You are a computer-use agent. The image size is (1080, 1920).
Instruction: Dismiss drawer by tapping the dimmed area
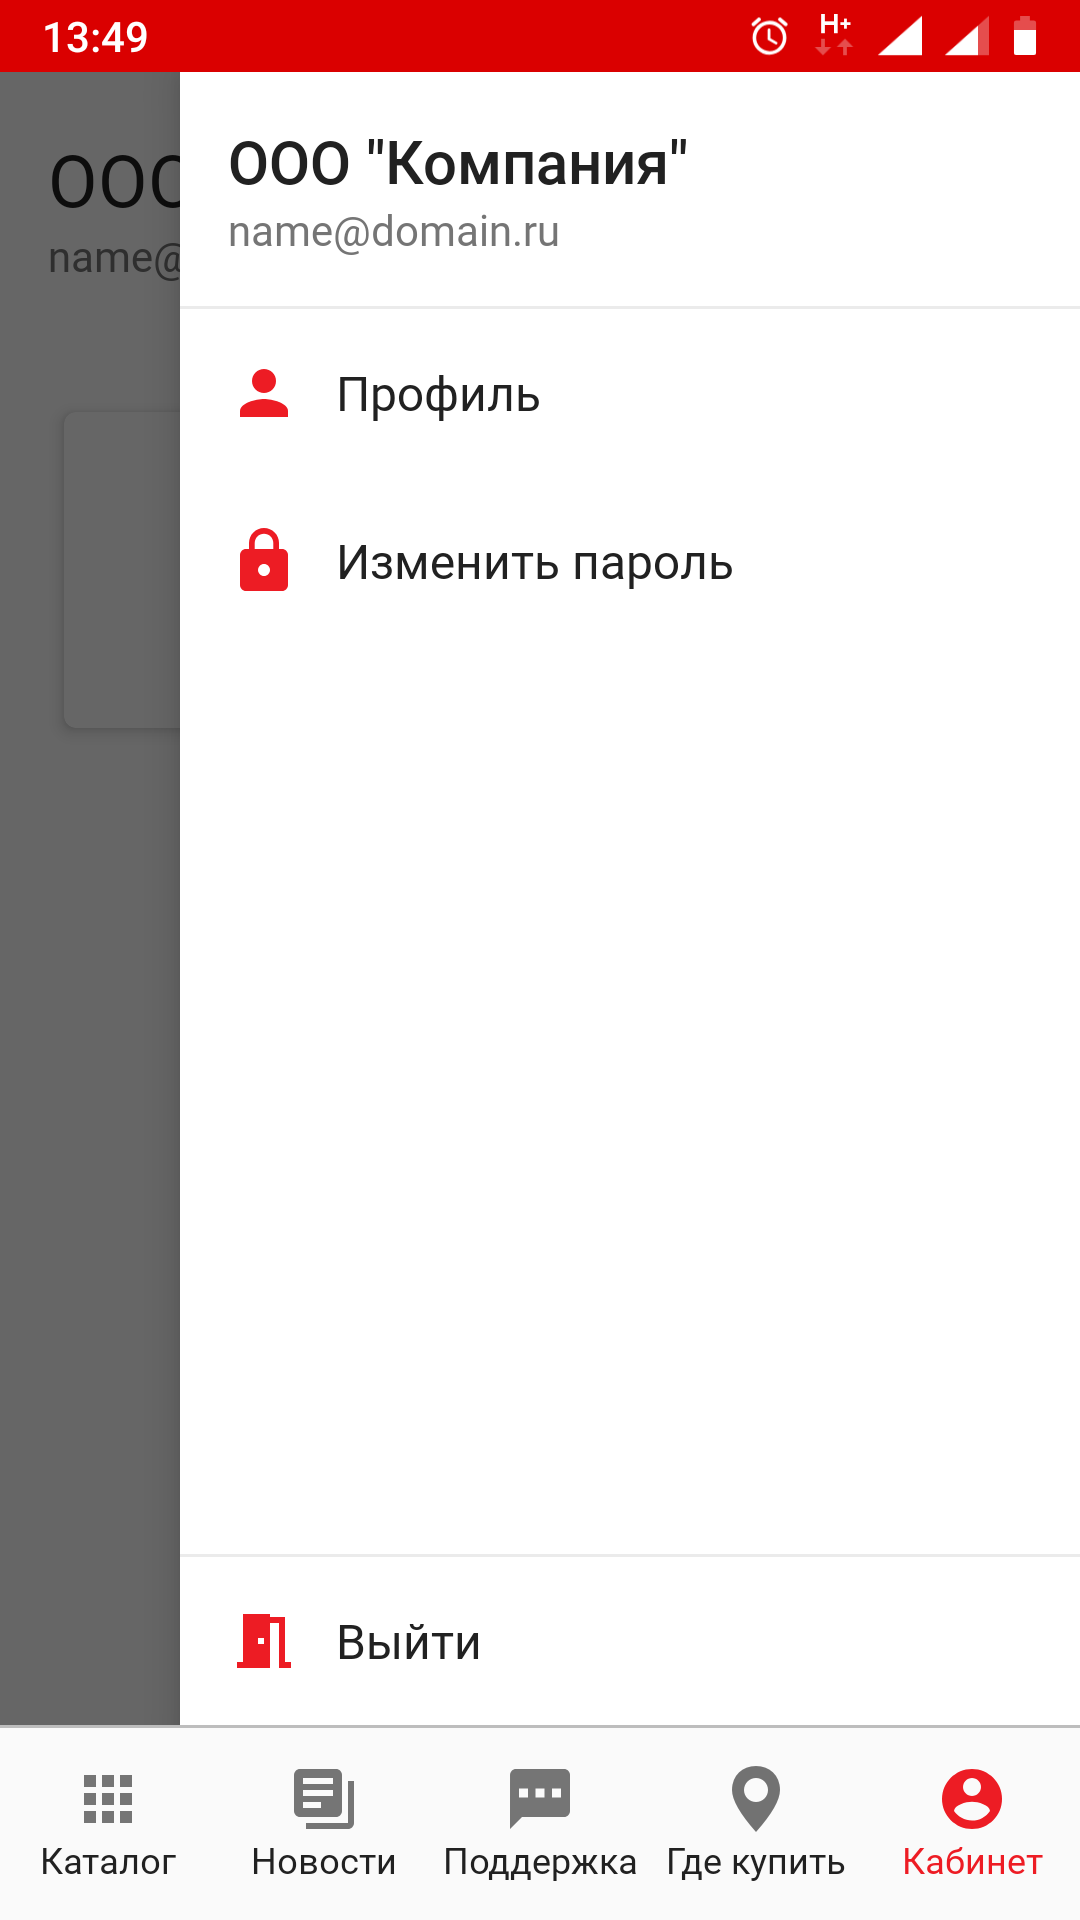90,1000
